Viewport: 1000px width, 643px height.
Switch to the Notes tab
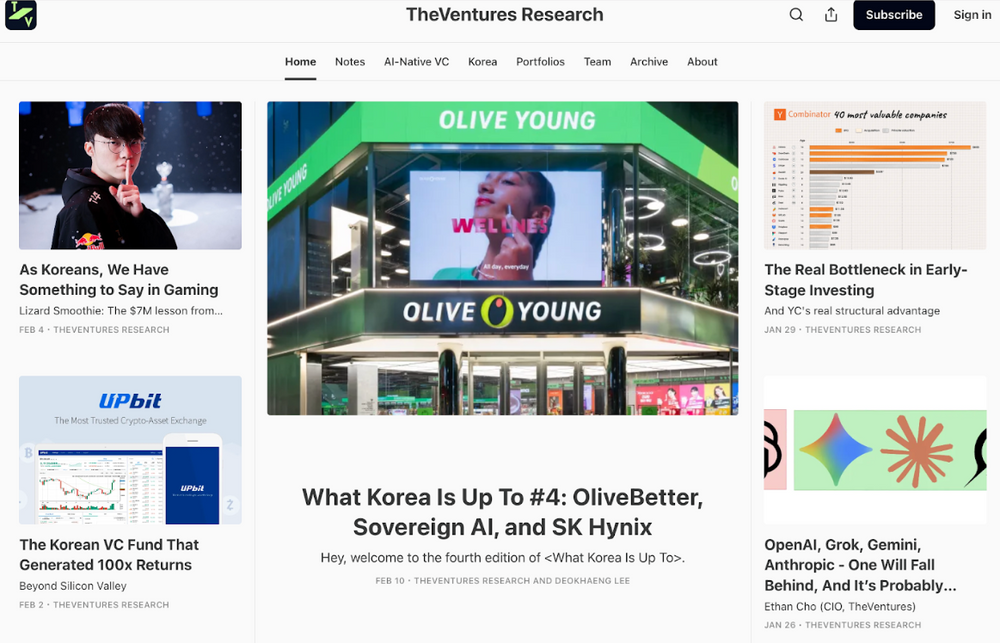[350, 62]
